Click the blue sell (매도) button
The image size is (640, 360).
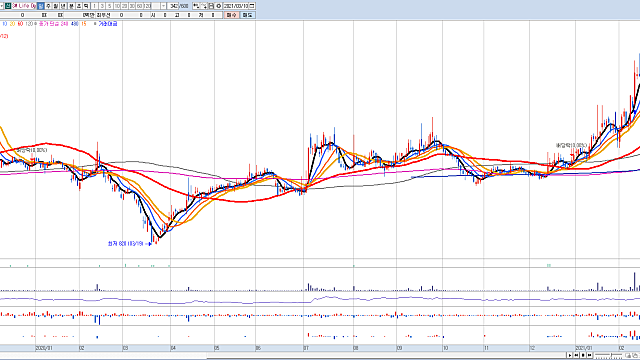247,15
